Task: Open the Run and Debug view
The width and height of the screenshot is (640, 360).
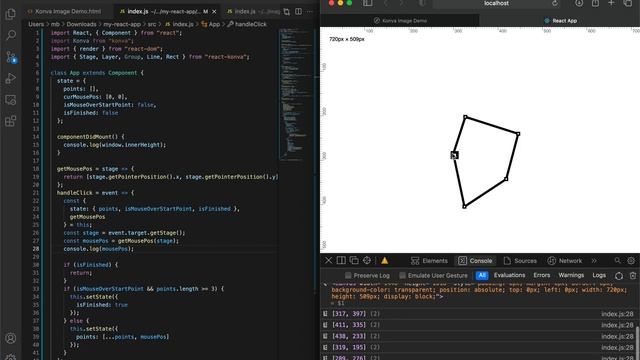Action: [x=11, y=78]
